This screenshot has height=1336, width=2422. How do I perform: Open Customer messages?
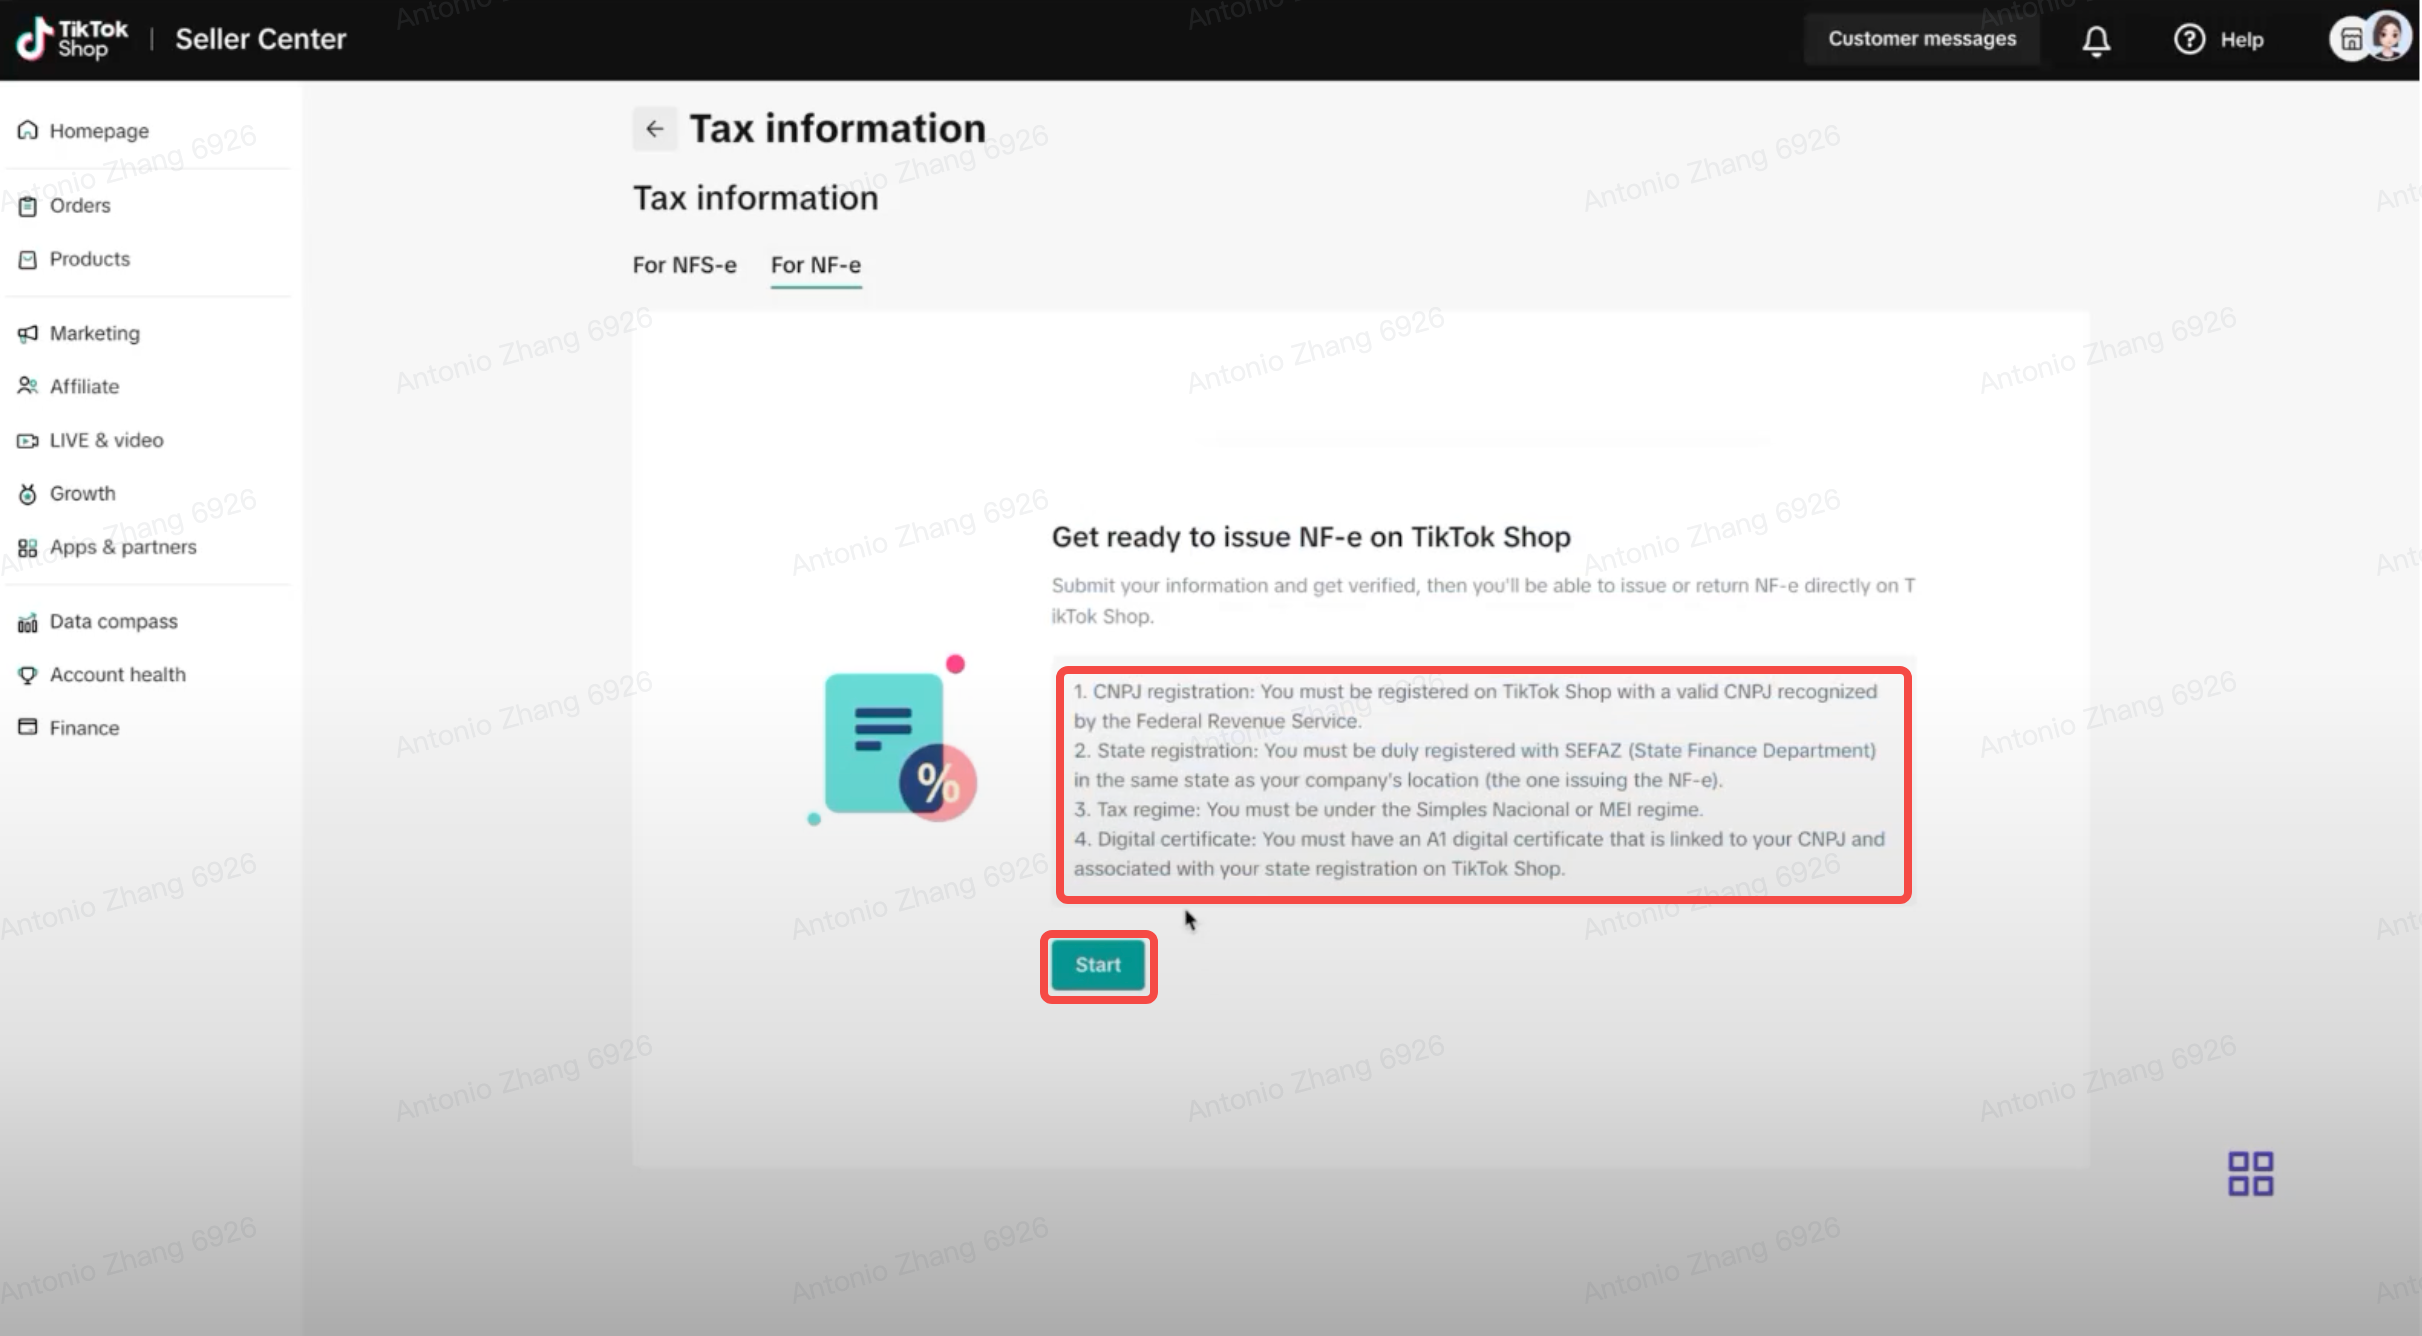[1922, 39]
